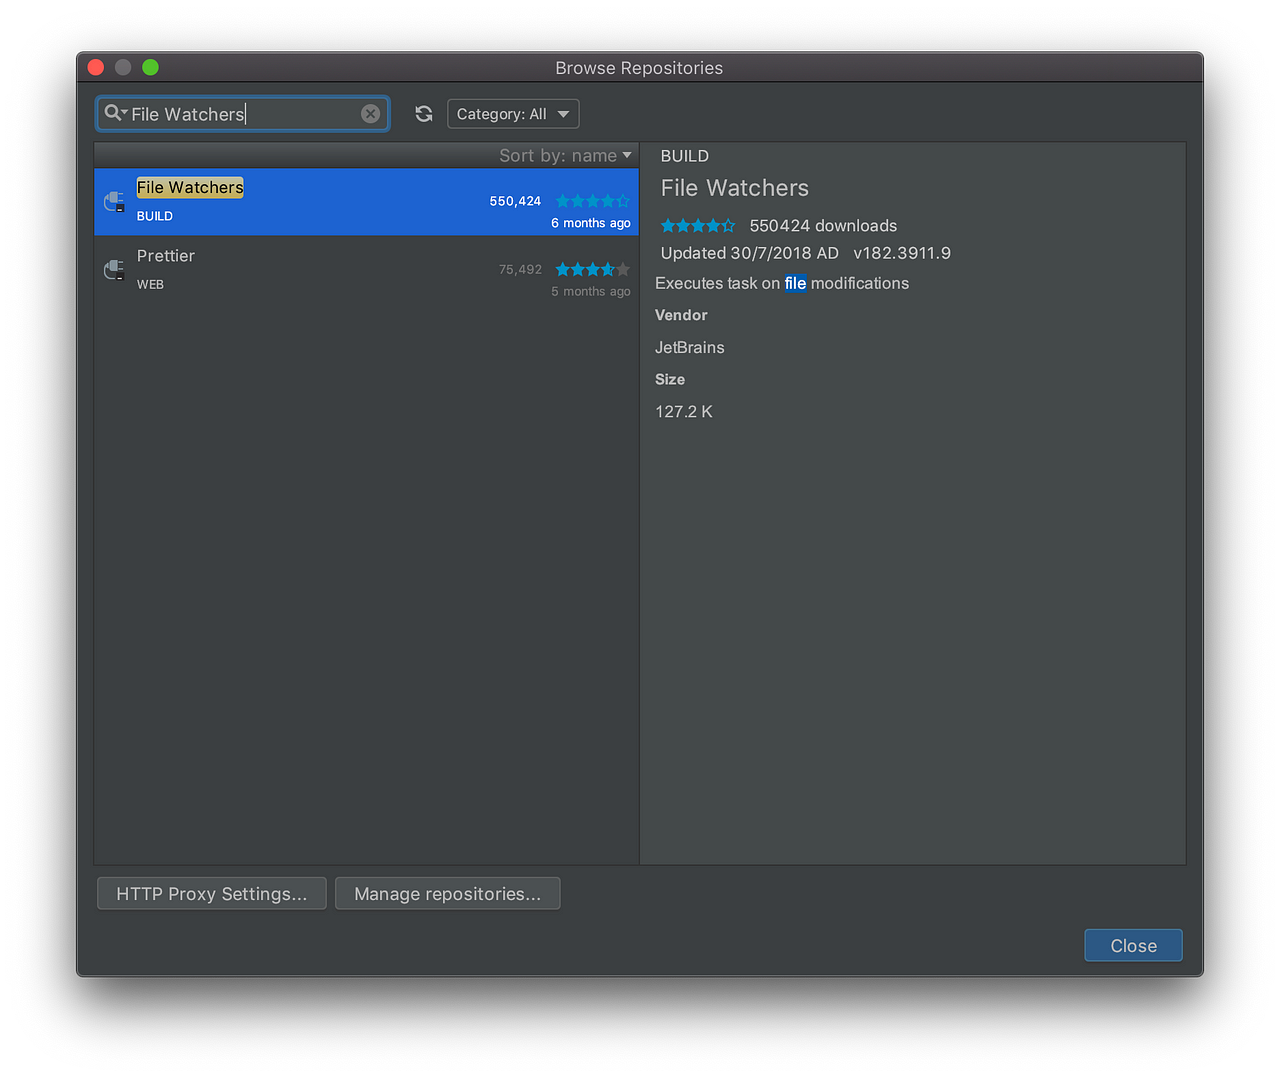This screenshot has height=1078, width=1280.
Task: Click the highlighted word 'file' in description
Action: [796, 283]
